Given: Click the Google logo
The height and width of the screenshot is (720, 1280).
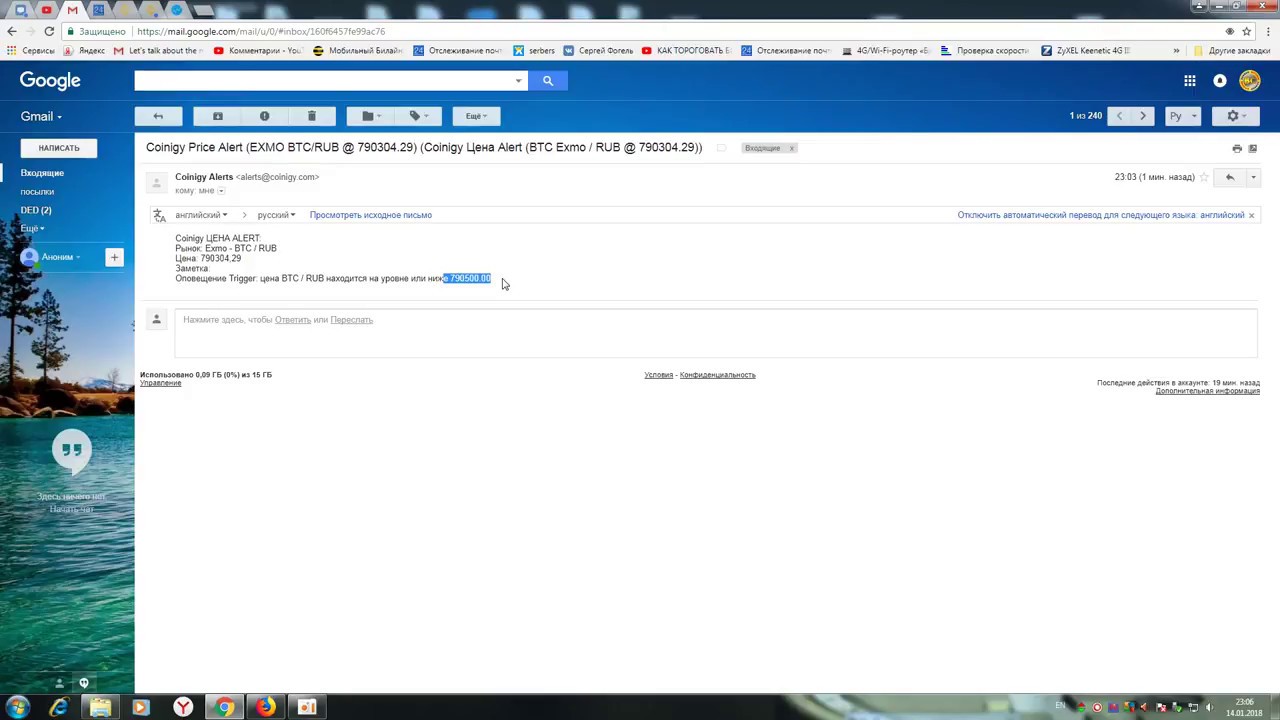Looking at the screenshot, I should click(50, 81).
